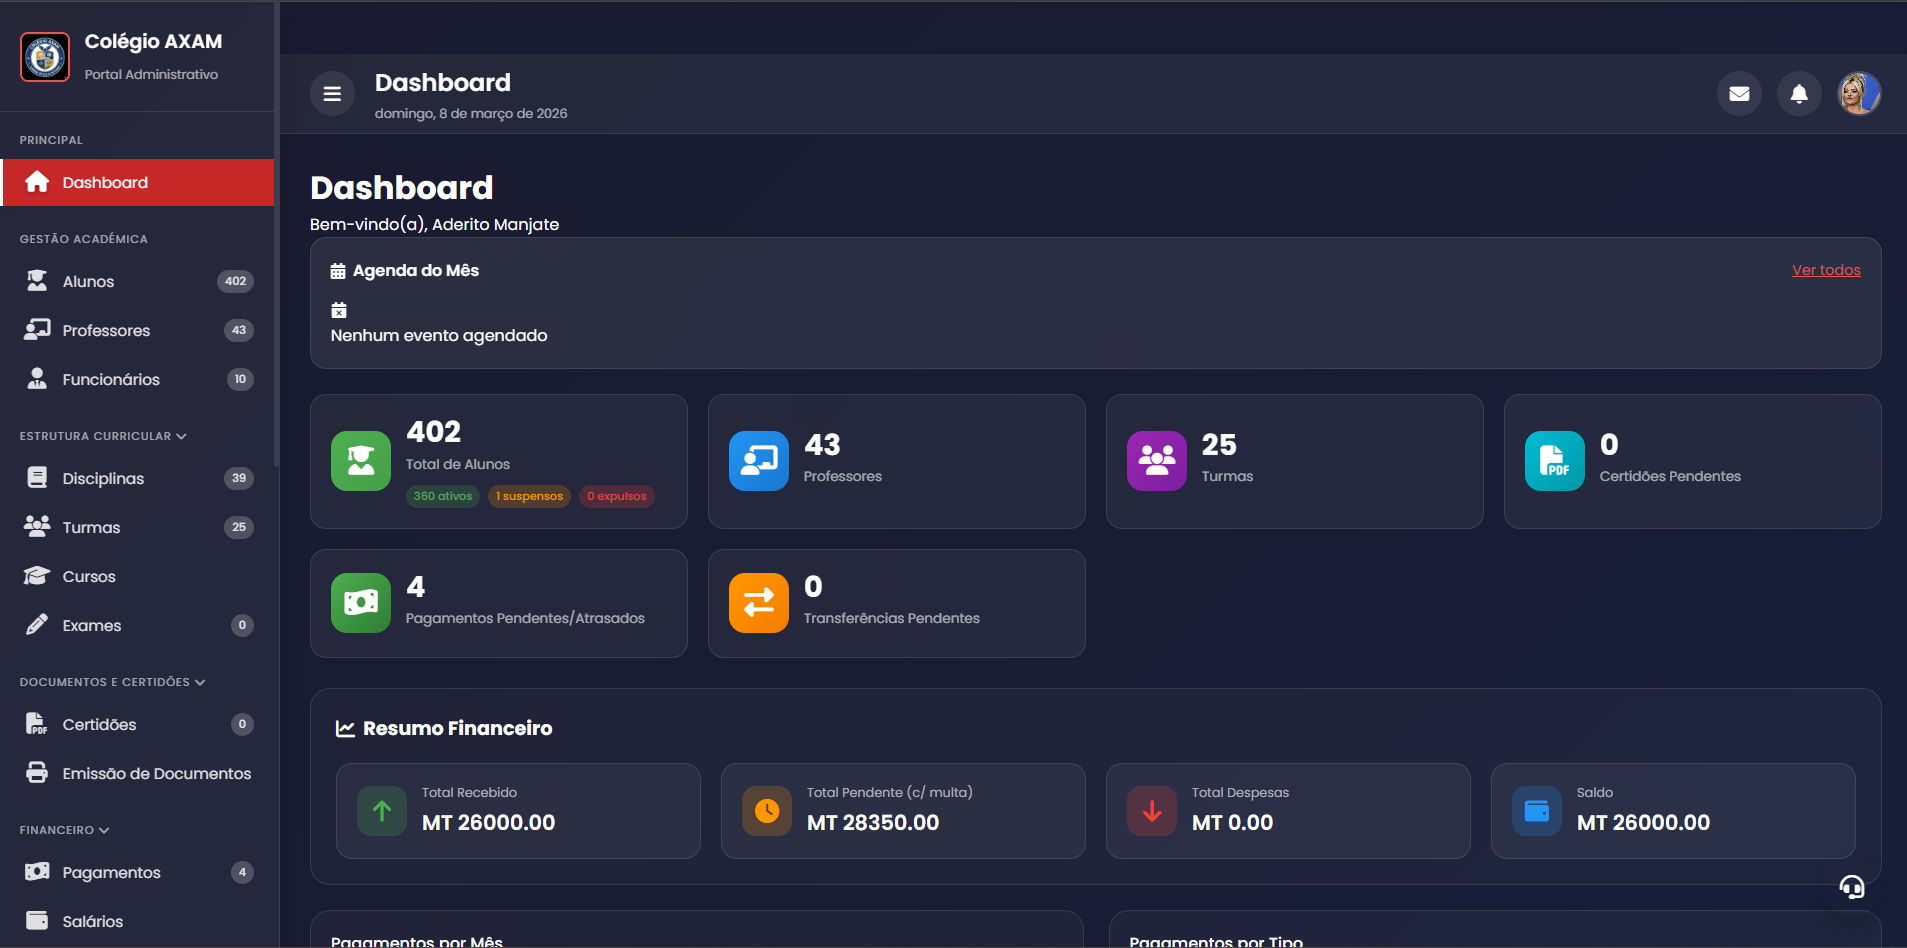Click the notifications bell icon
Image resolution: width=1907 pixels, height=948 pixels.
point(1798,93)
